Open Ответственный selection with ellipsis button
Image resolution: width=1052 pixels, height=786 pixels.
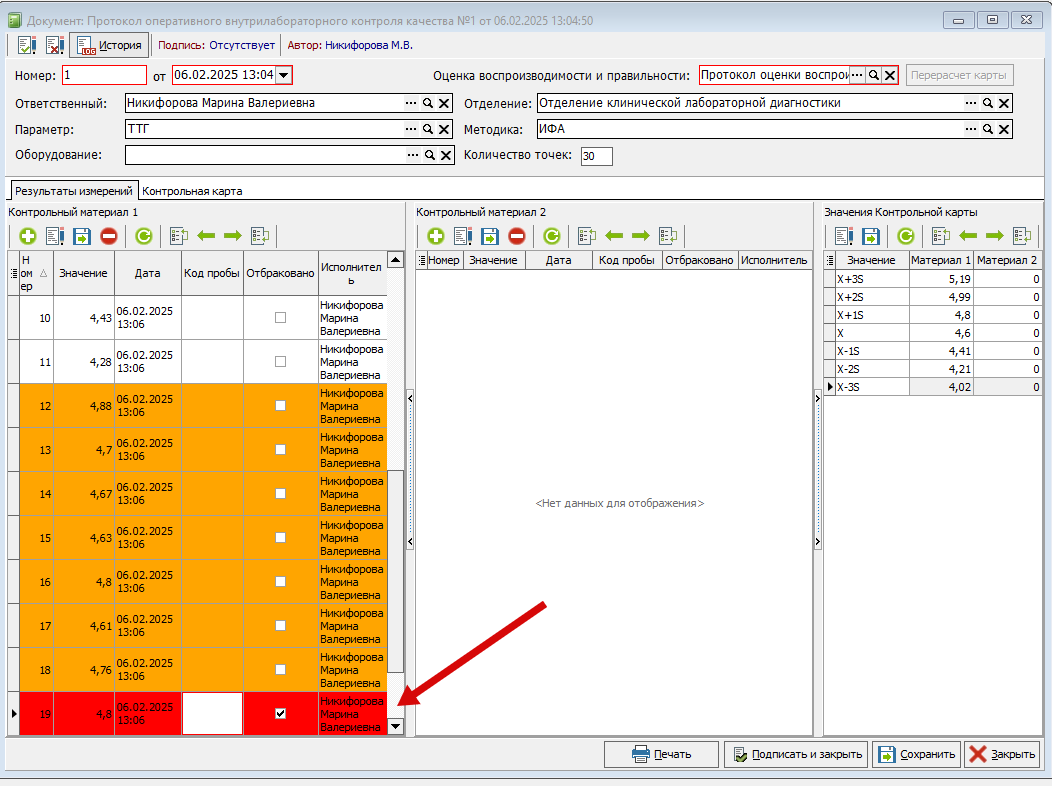click(x=411, y=103)
